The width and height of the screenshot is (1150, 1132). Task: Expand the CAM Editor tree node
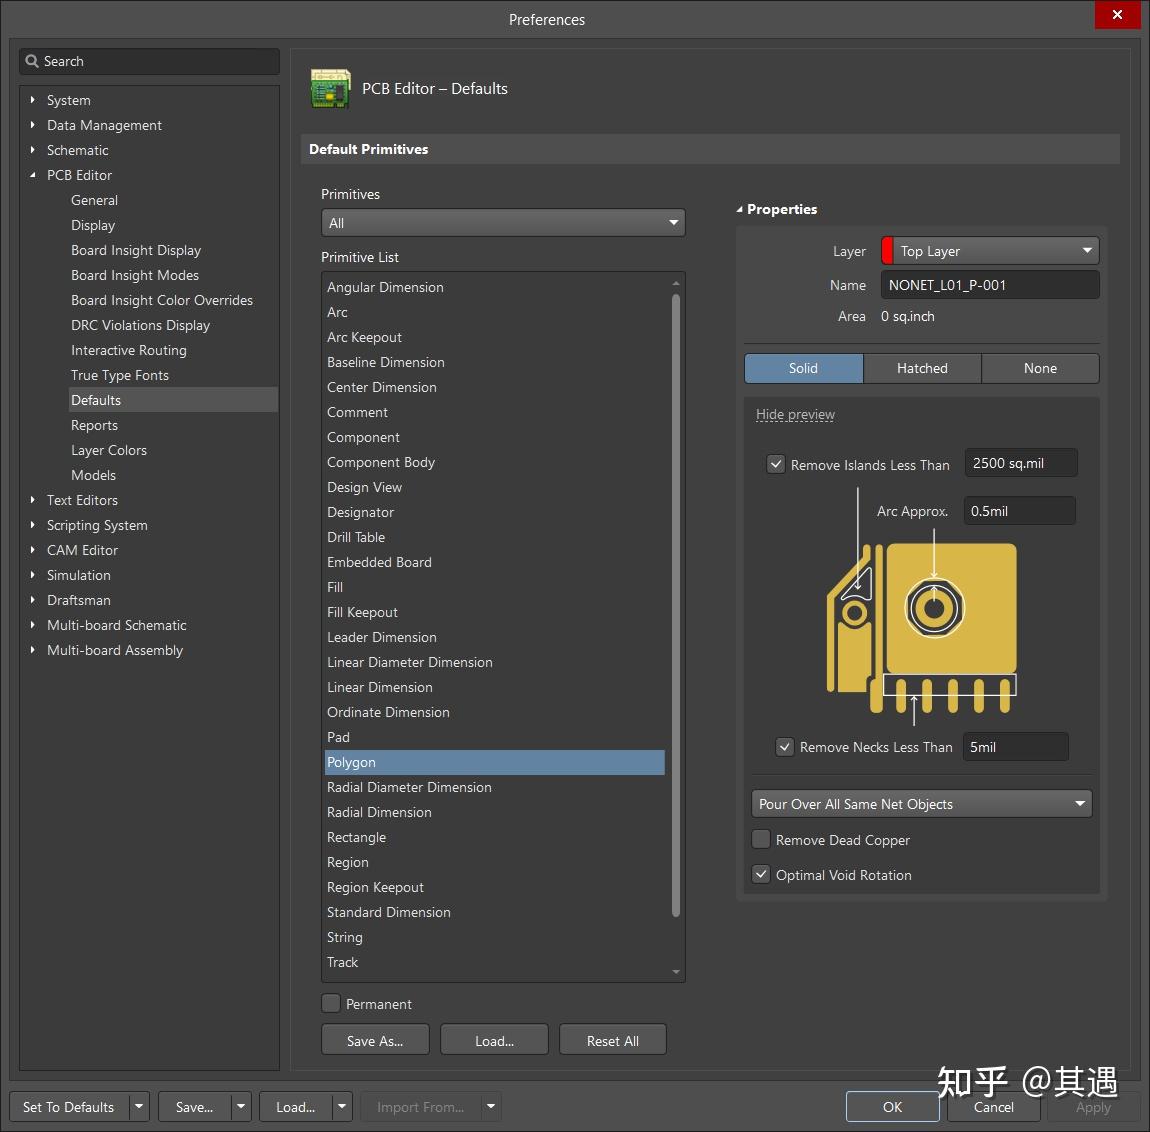point(32,549)
